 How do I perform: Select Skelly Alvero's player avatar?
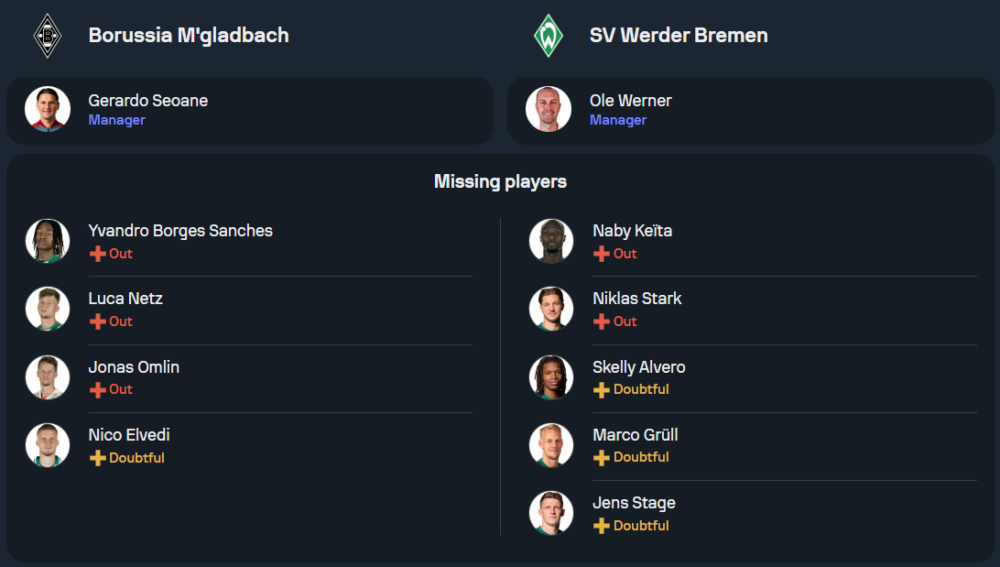coord(551,377)
